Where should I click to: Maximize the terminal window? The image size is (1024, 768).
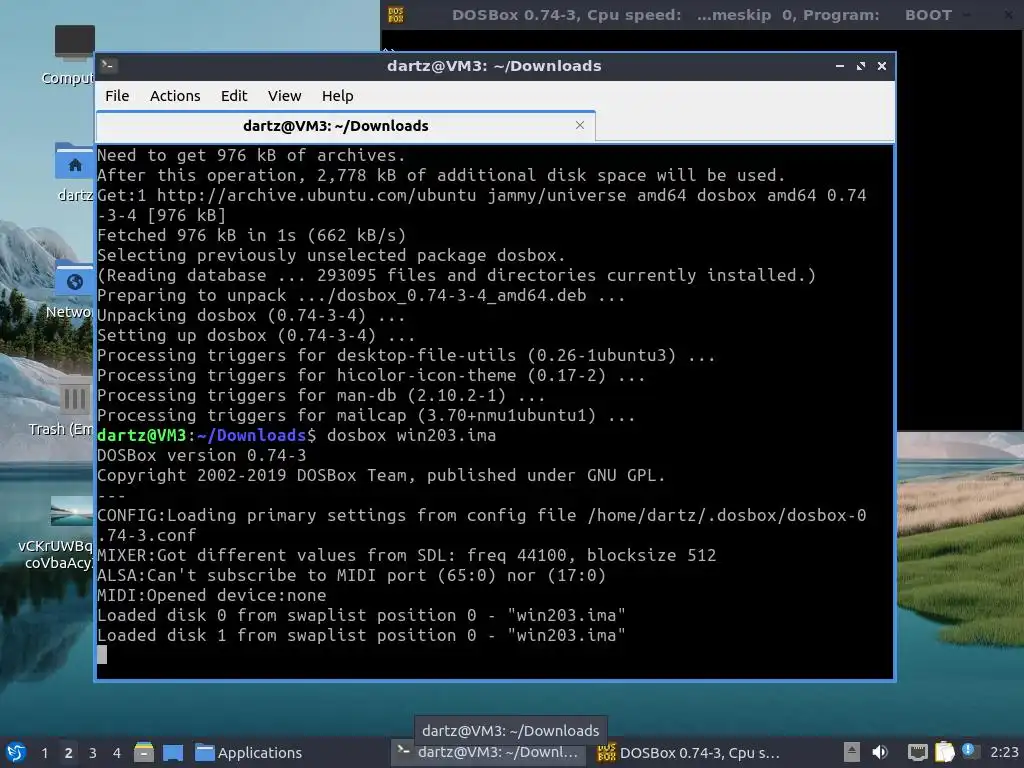[861, 66]
